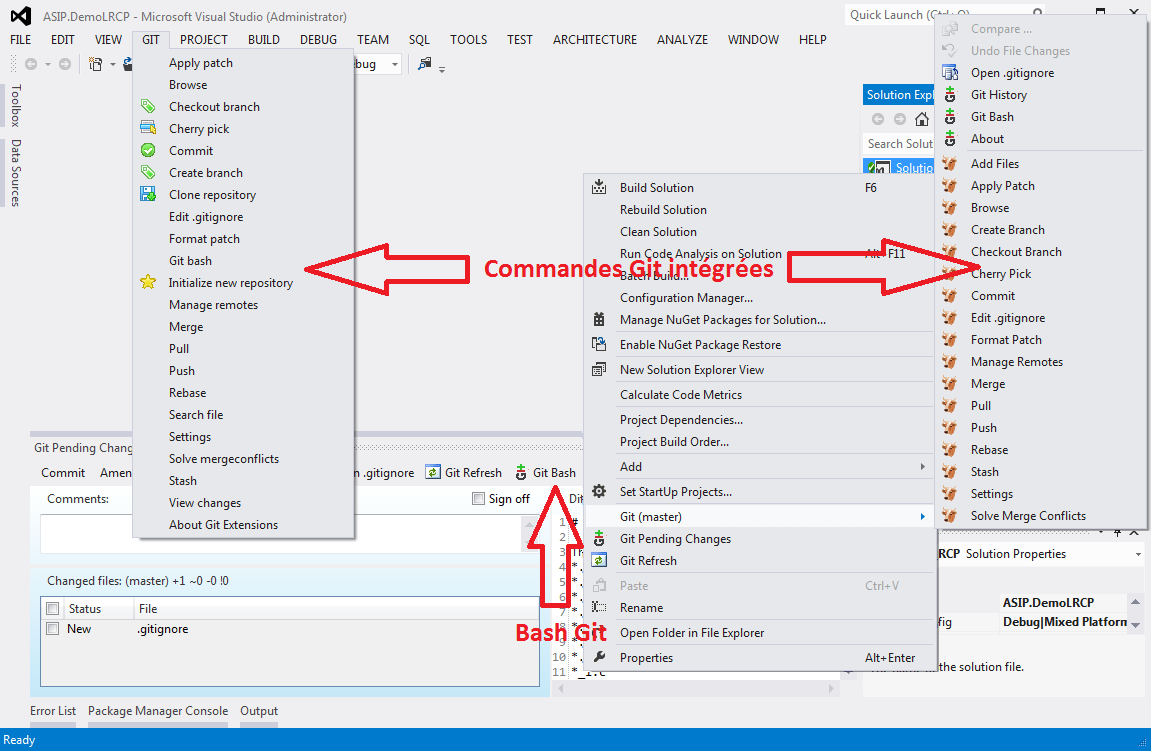Click the Git Bash icon in pending changes toolbar
Screen dimensions: 1151x751
pos(521,473)
